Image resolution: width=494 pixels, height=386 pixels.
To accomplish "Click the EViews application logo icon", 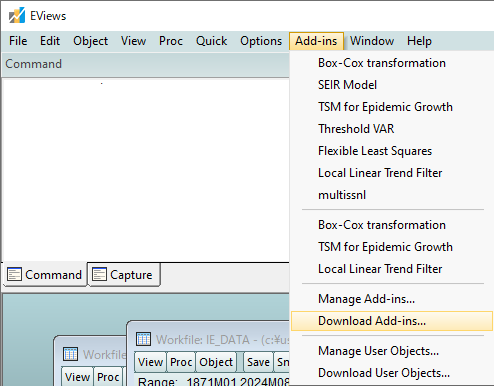I will pos(17,15).
